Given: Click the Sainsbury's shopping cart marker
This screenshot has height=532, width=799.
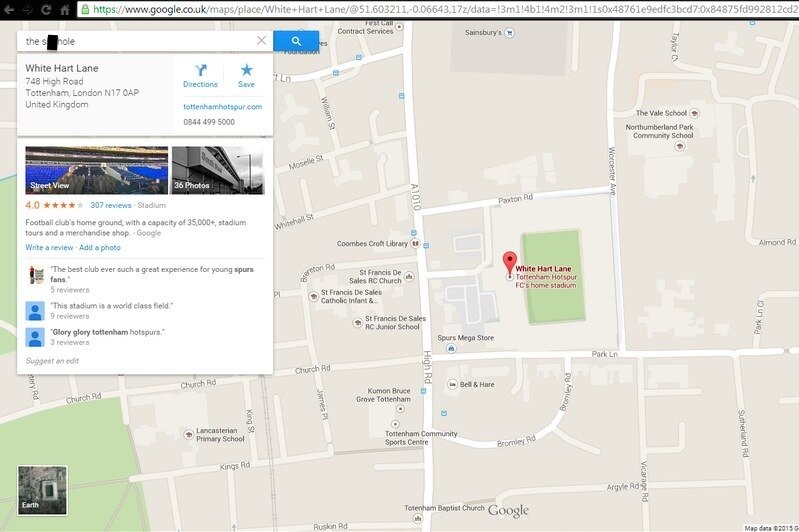Looking at the screenshot, I should coord(509,33).
